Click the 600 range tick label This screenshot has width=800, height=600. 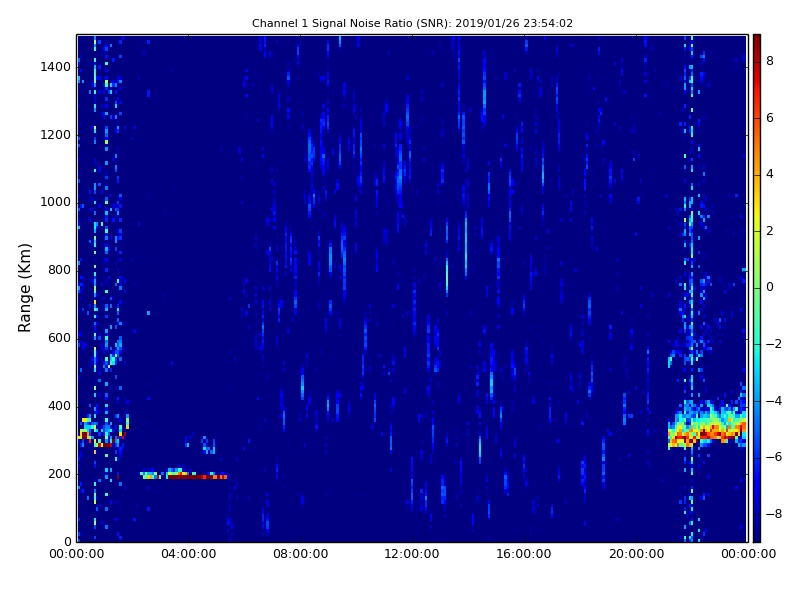point(59,338)
